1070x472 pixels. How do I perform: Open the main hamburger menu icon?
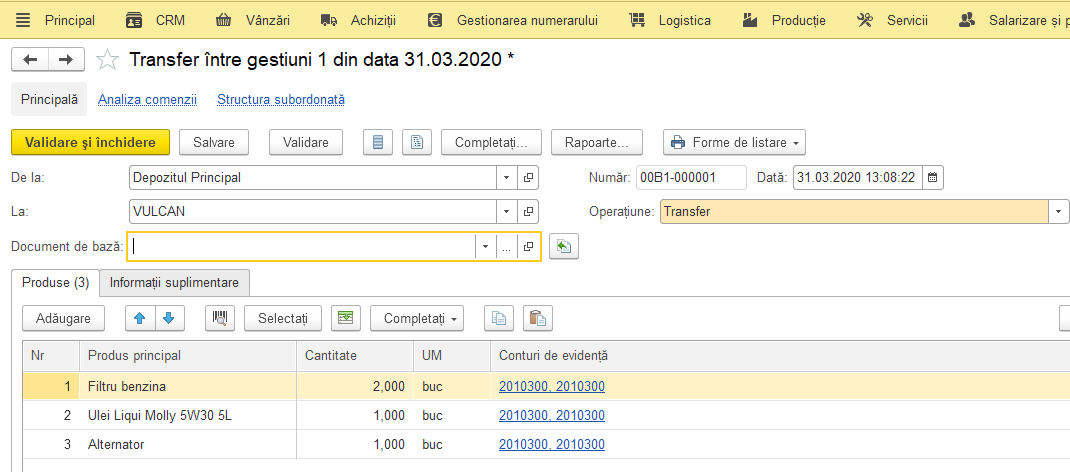pyautogui.click(x=23, y=20)
